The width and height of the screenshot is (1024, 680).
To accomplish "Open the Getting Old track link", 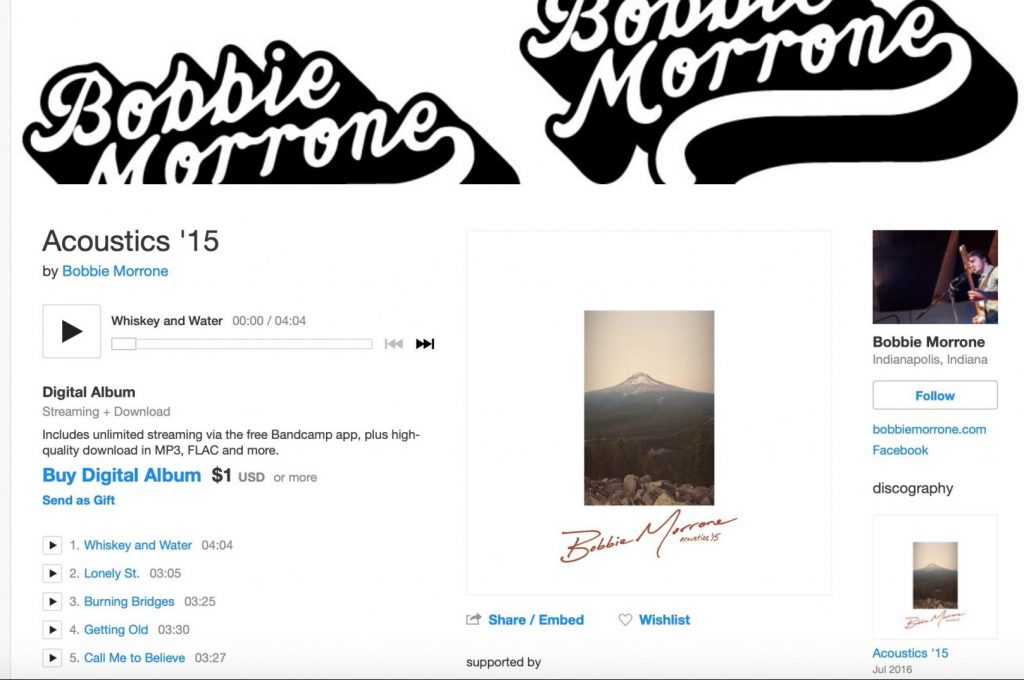I will [x=116, y=630].
